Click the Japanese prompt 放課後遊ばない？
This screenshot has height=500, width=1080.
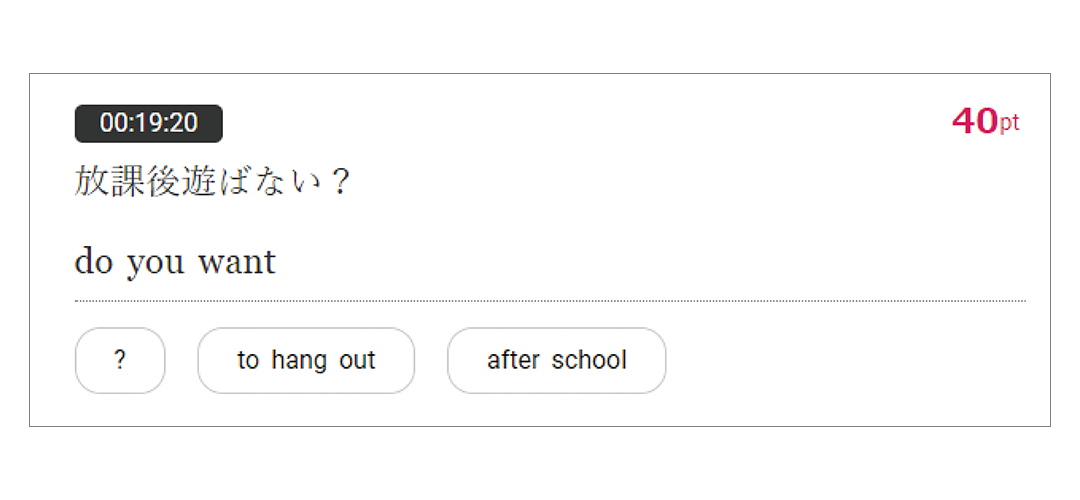coord(211,182)
